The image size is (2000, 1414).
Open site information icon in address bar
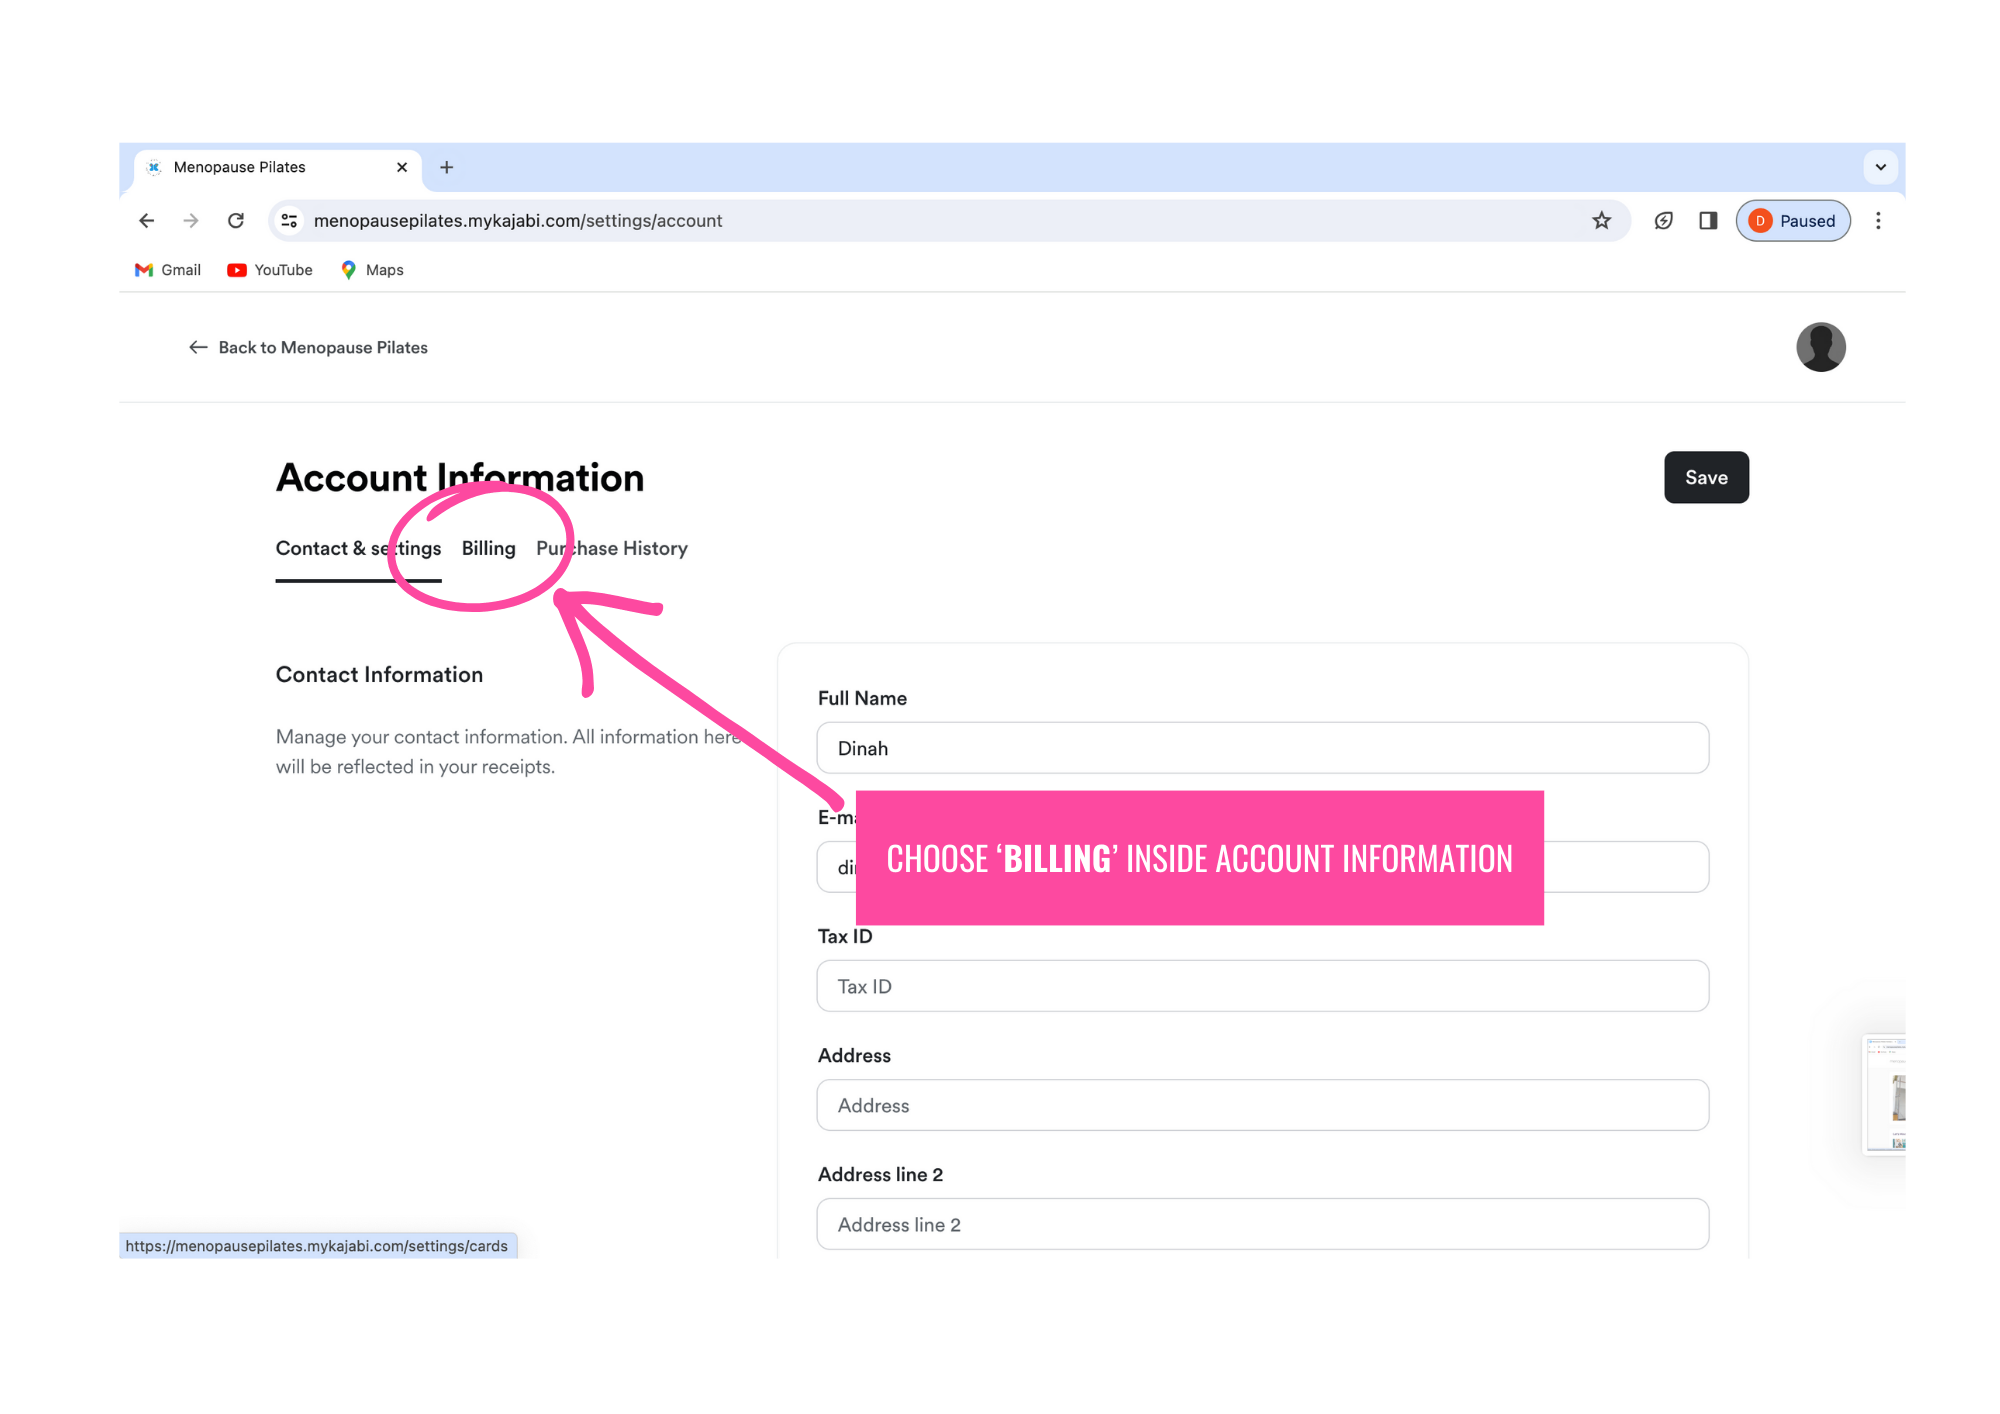290,221
